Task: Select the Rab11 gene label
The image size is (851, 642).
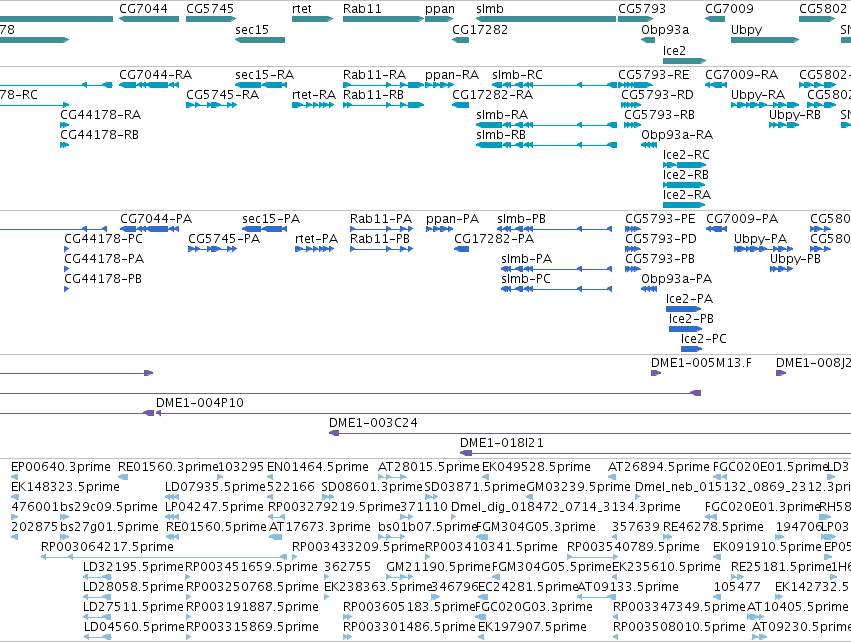Action: [362, 9]
